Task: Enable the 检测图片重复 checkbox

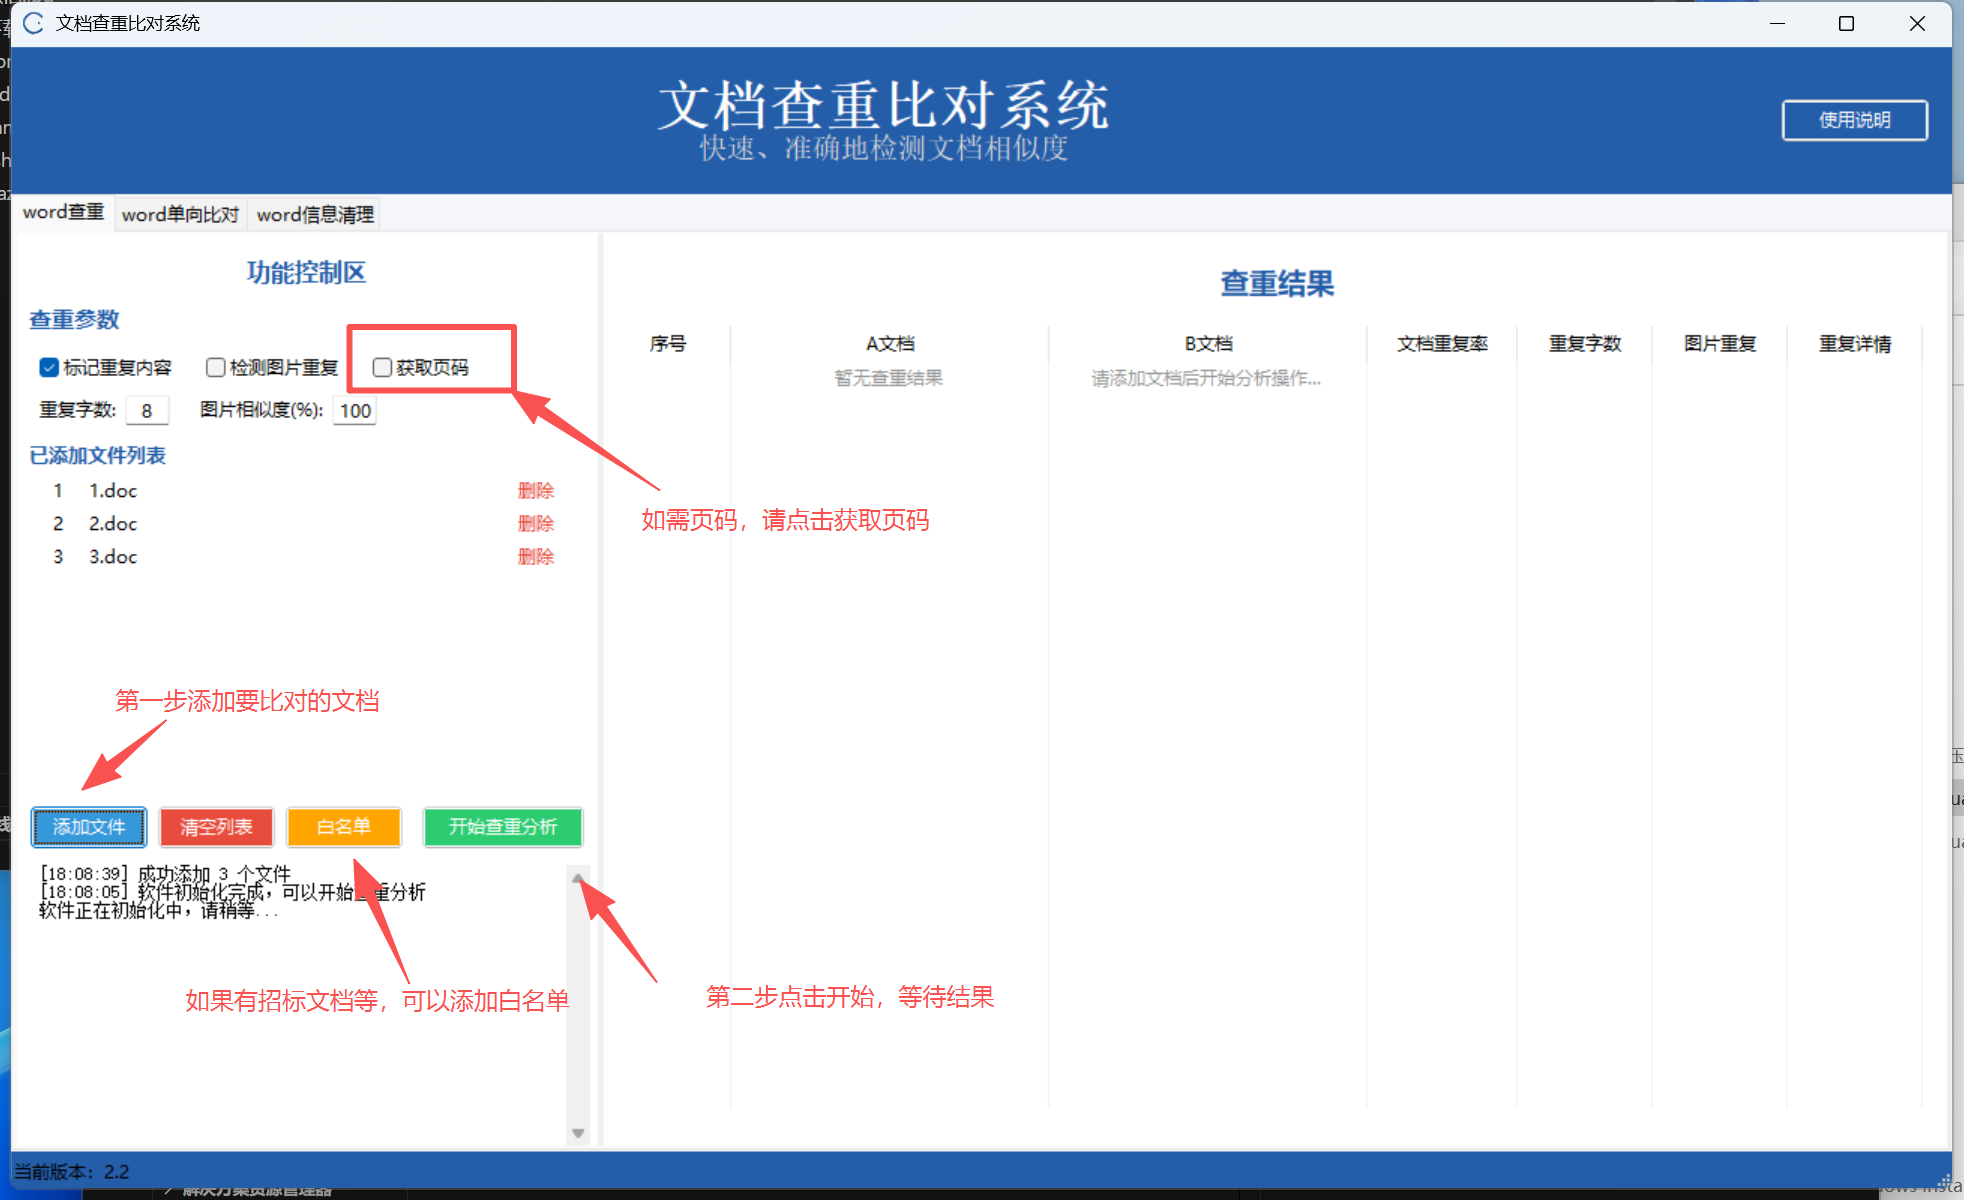Action: pos(215,367)
